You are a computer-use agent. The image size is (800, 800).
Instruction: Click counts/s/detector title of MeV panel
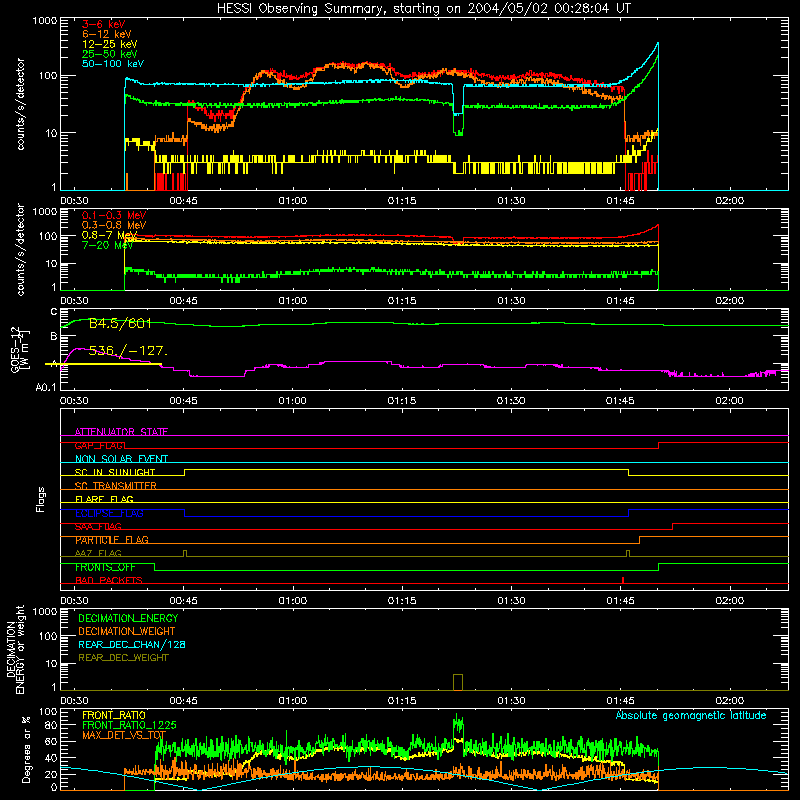pyautogui.click(x=20, y=249)
